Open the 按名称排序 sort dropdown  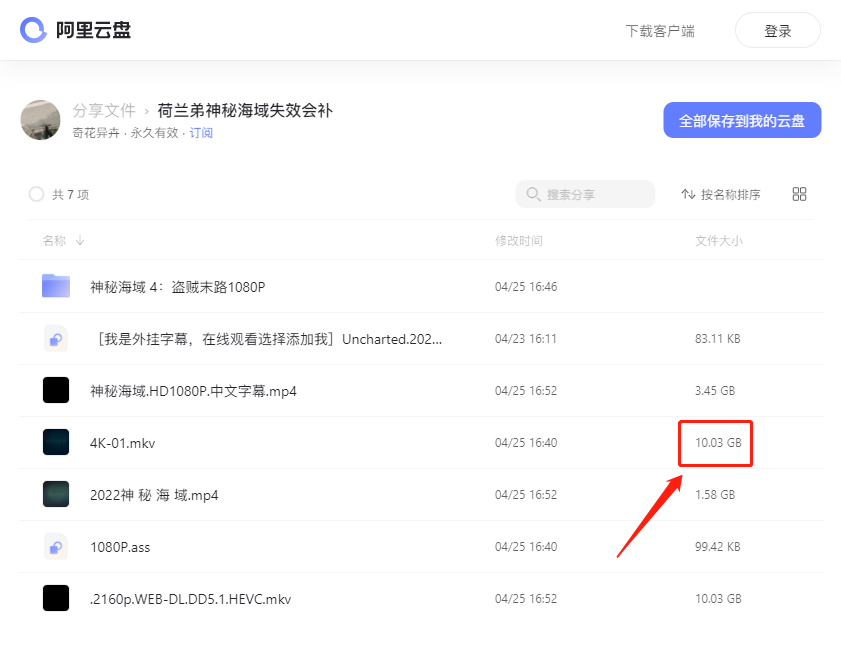coord(721,194)
